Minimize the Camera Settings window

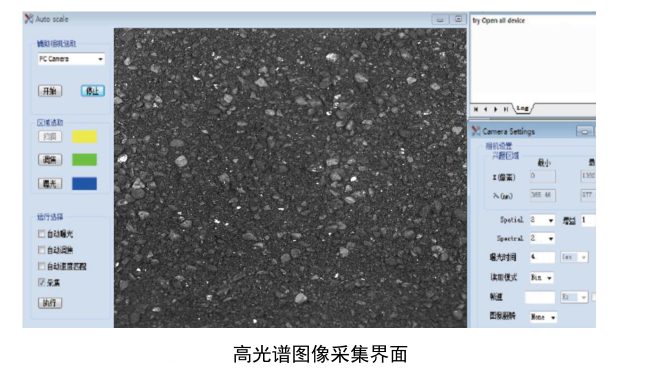(584, 132)
